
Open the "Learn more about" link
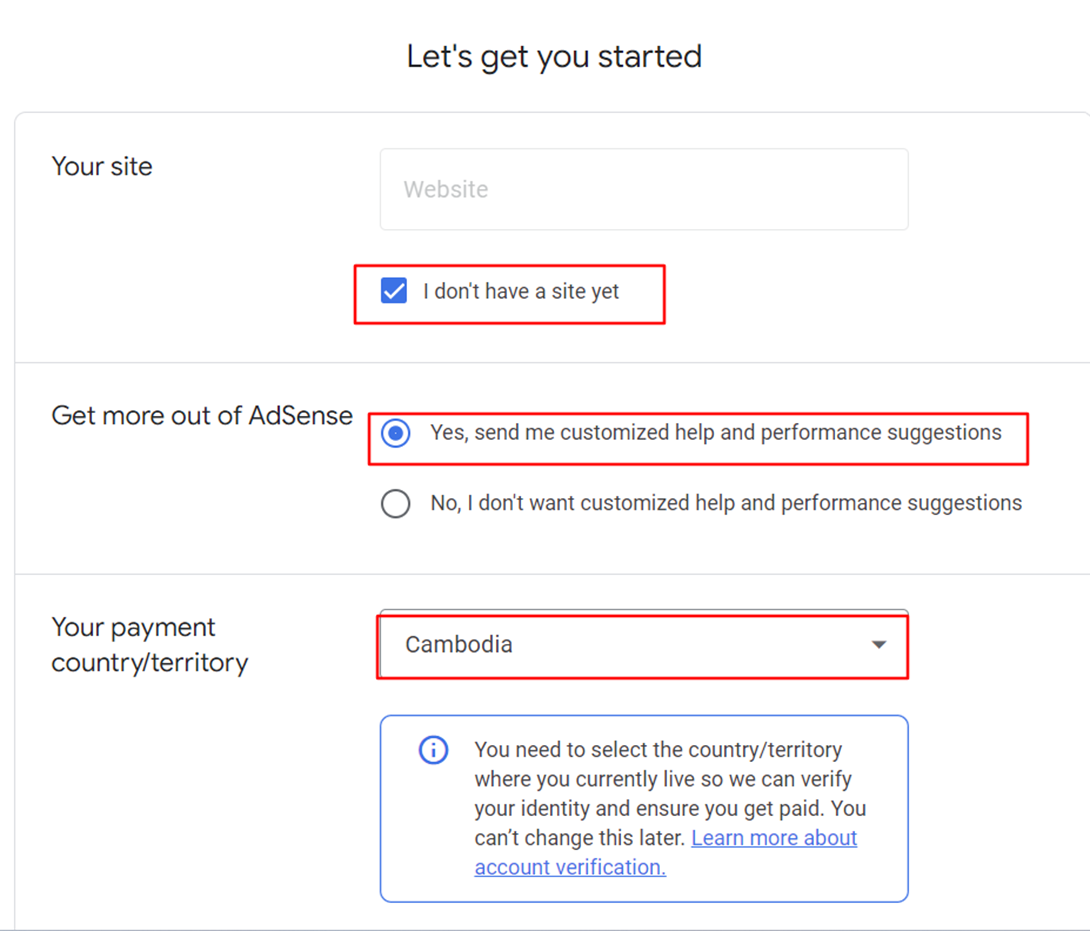coord(774,838)
